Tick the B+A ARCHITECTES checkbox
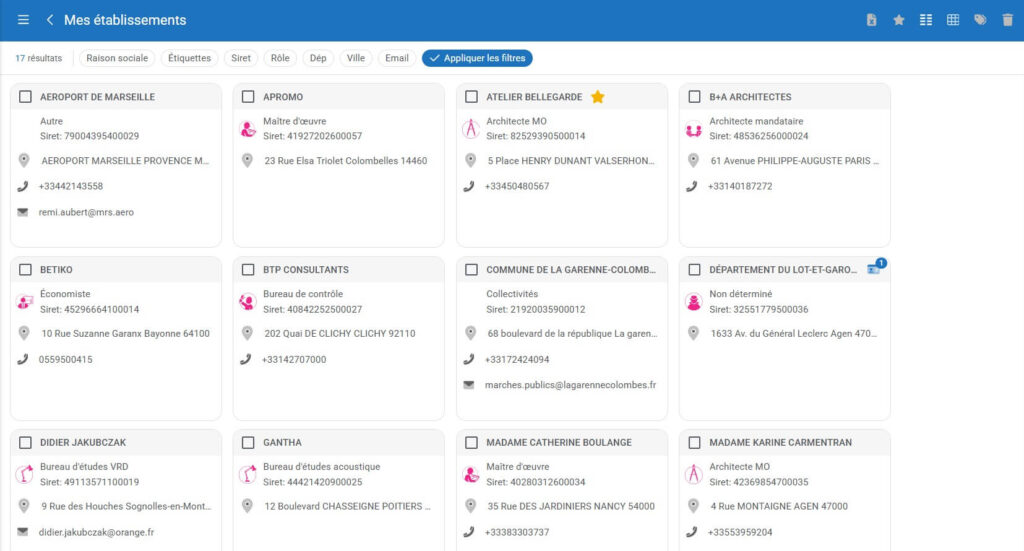Screen dimensions: 1024x551 (x=694, y=97)
